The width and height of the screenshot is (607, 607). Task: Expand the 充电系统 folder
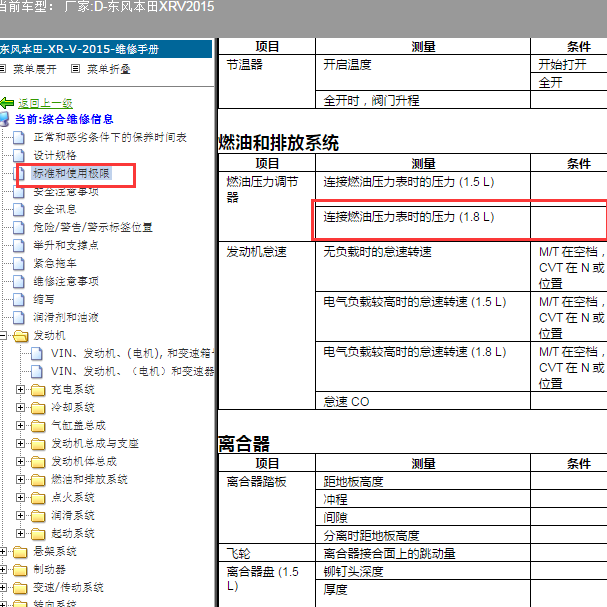click(x=21, y=389)
